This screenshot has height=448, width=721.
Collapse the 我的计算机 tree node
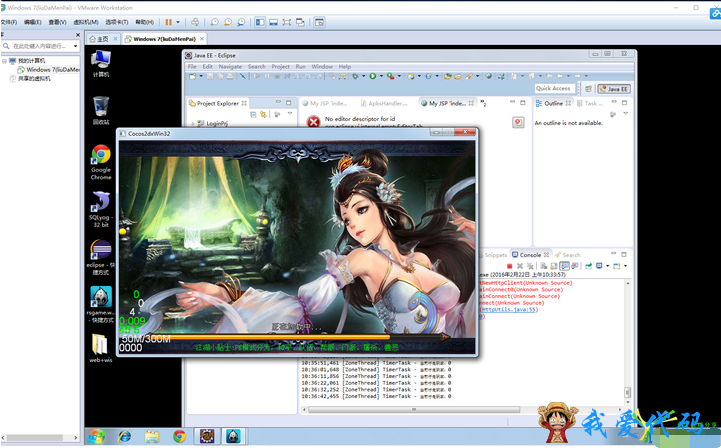click(x=6, y=60)
